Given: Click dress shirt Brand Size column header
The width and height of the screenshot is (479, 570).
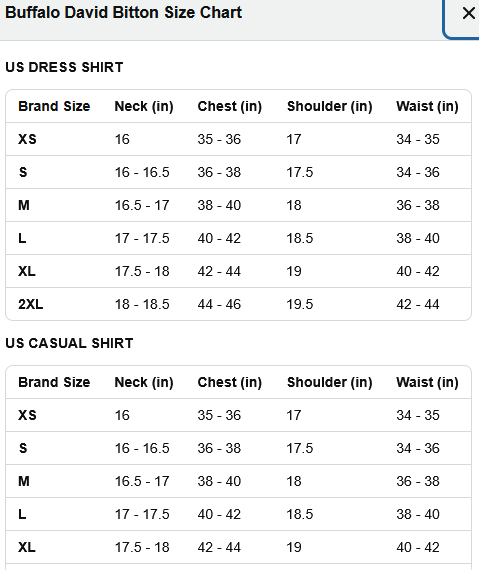Looking at the screenshot, I should tap(54, 106).
